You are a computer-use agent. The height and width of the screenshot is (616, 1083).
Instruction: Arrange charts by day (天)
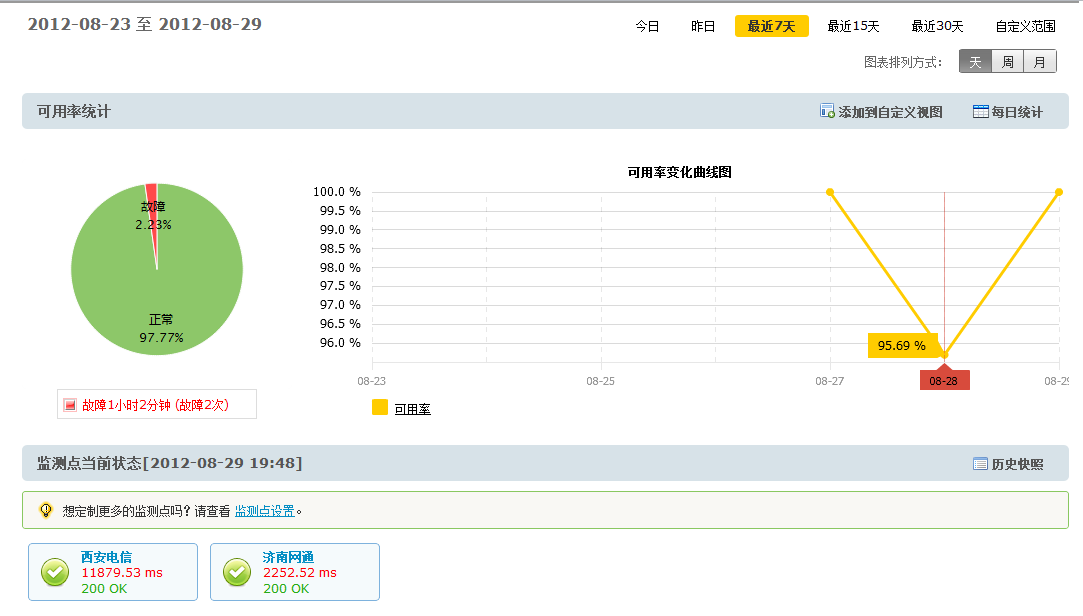(x=975, y=62)
